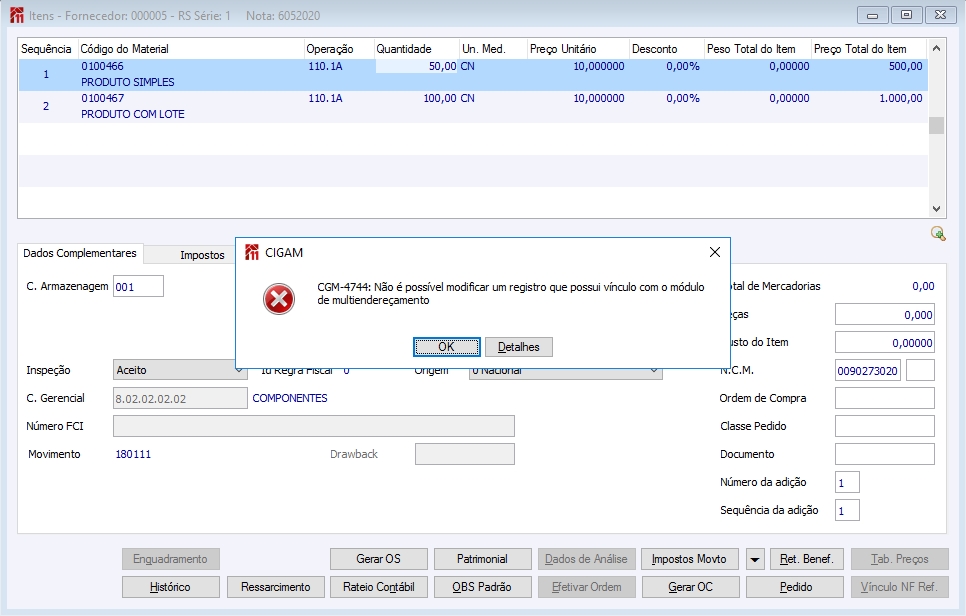This screenshot has width=966, height=616.
Task: Click the C. Gerencial field 8.02.02.02.02
Action: (x=180, y=398)
